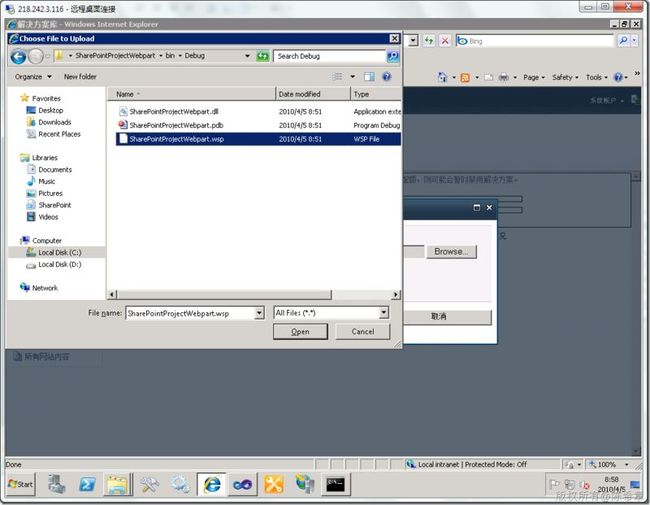650x505 pixels.
Task: Open the orange tools icon in taskbar
Action: (274, 484)
